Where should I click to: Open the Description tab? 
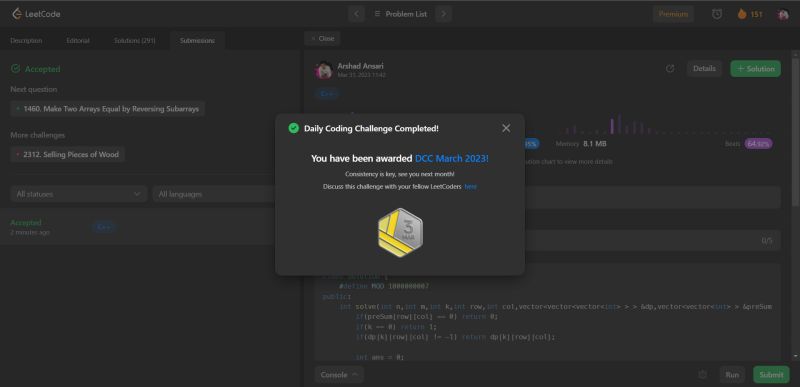[26, 40]
